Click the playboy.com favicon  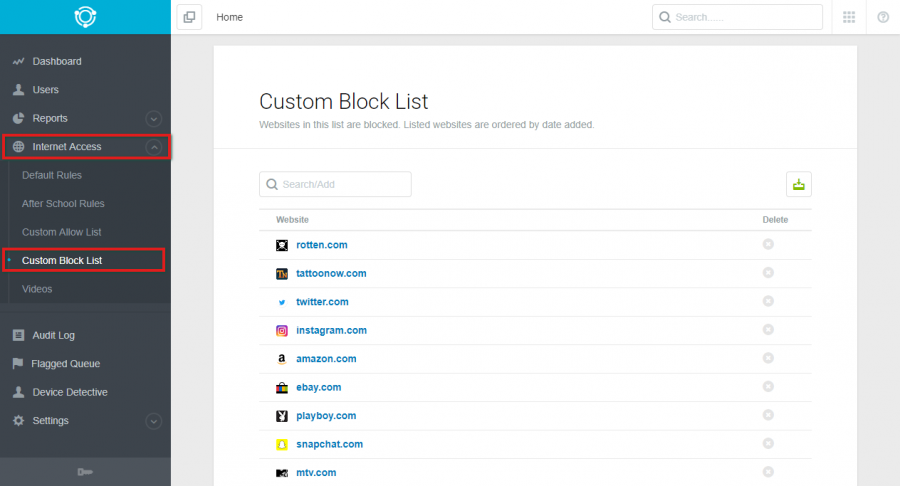coord(282,416)
